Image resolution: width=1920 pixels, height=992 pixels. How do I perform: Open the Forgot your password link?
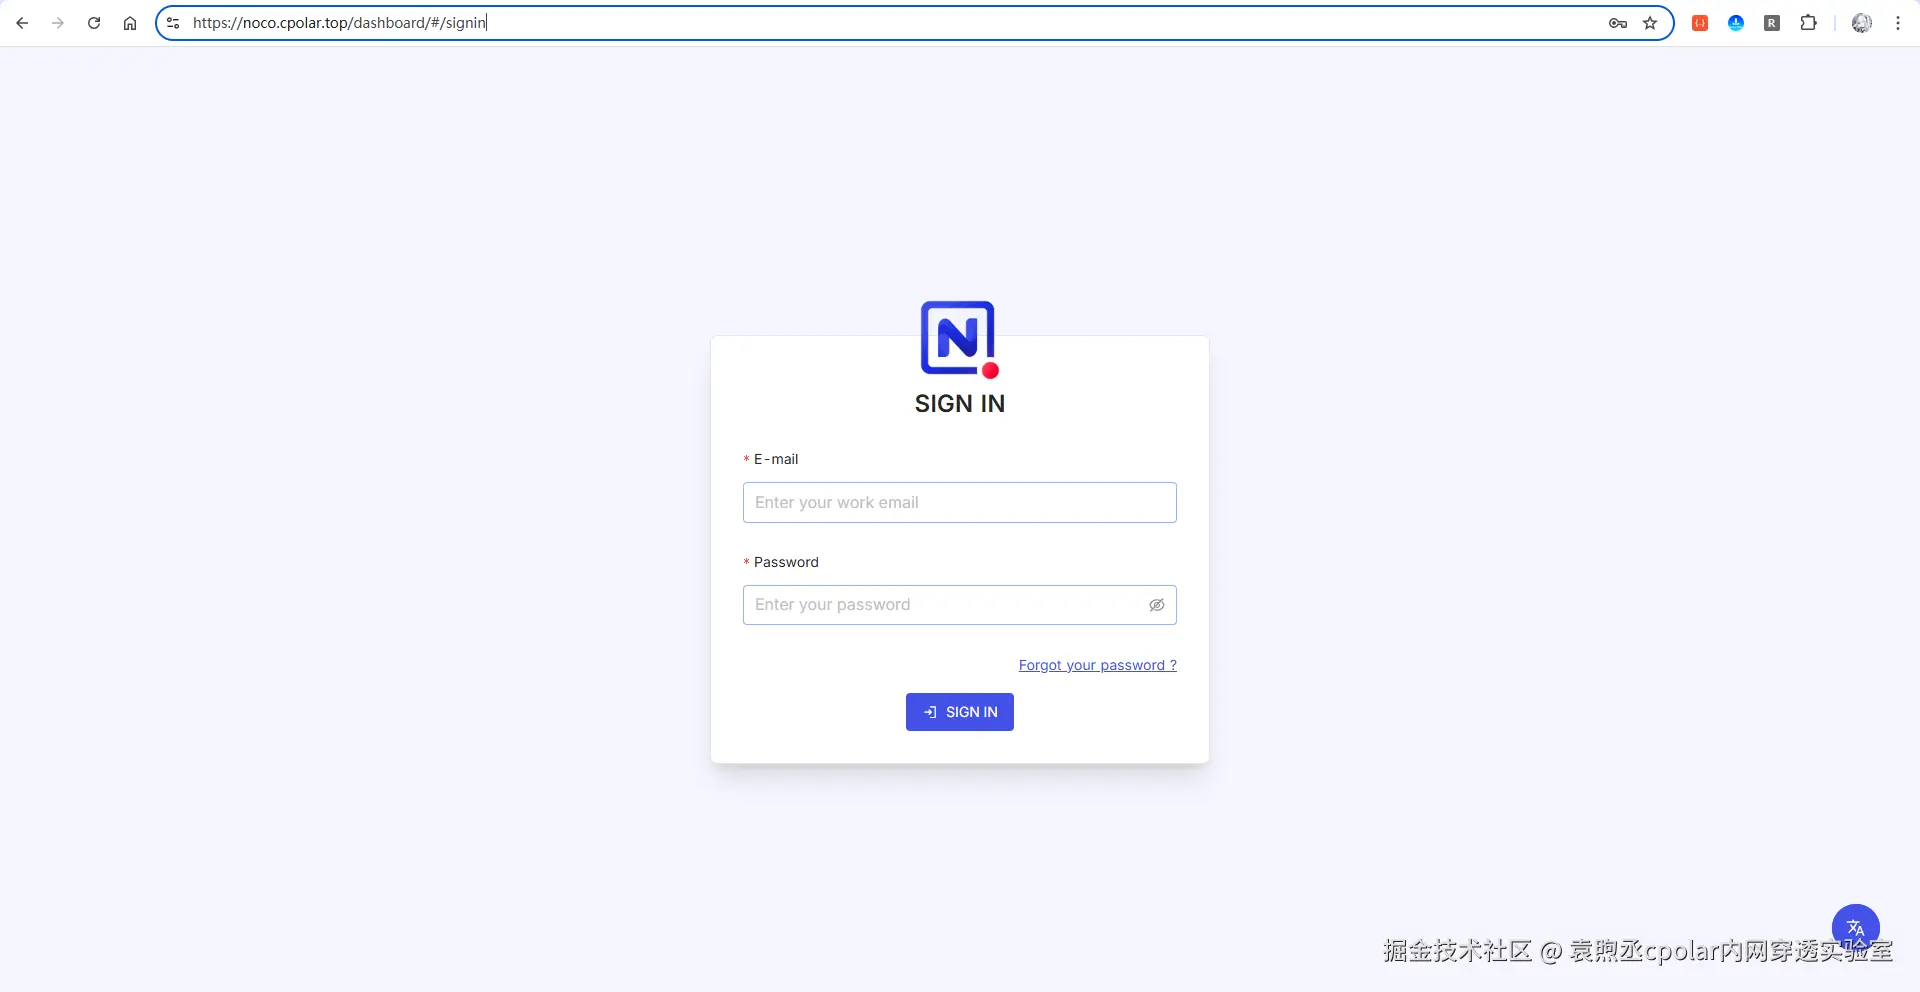click(x=1098, y=665)
